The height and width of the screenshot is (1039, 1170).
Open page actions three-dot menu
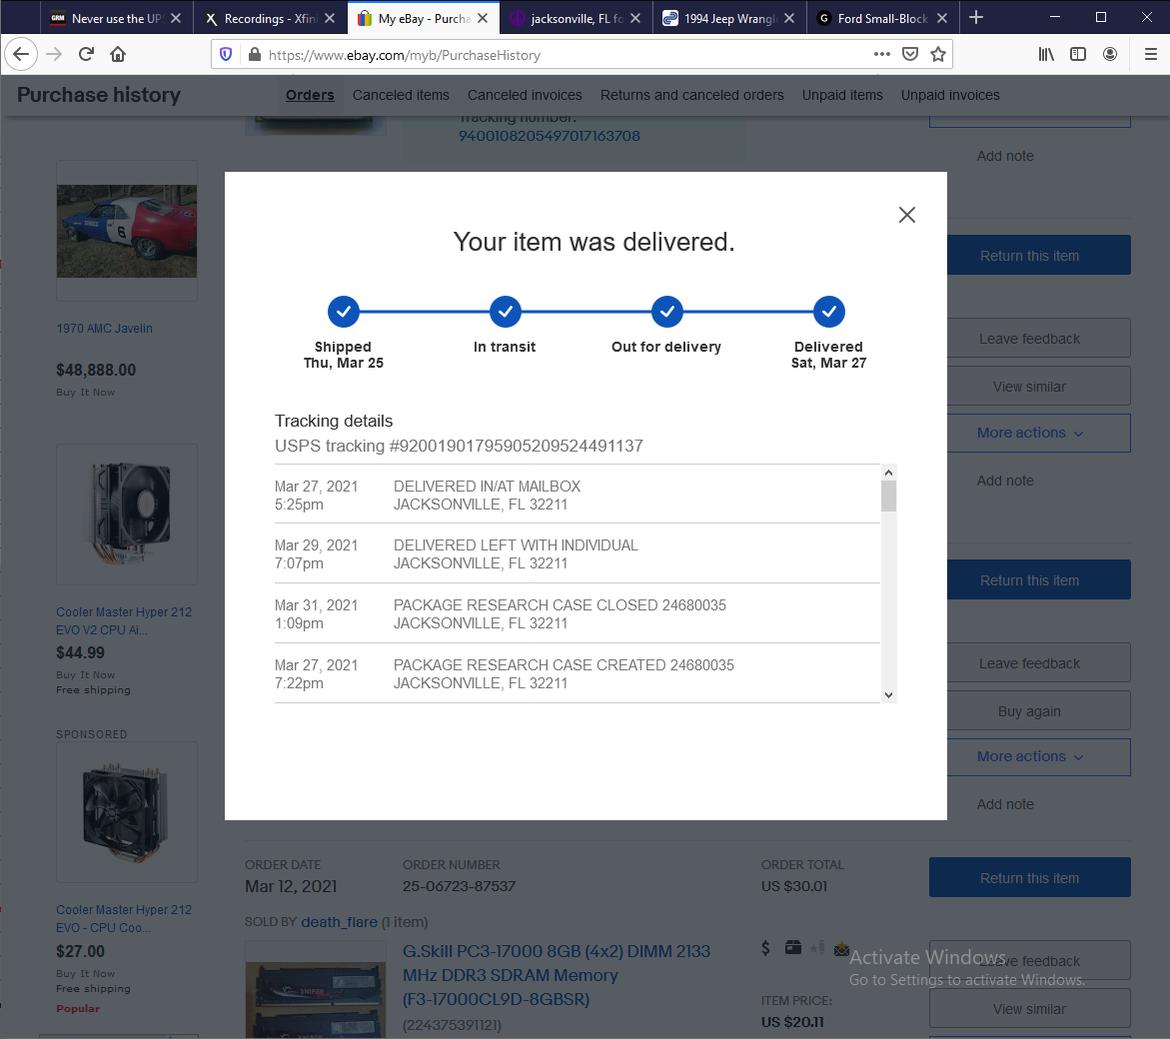coord(882,54)
